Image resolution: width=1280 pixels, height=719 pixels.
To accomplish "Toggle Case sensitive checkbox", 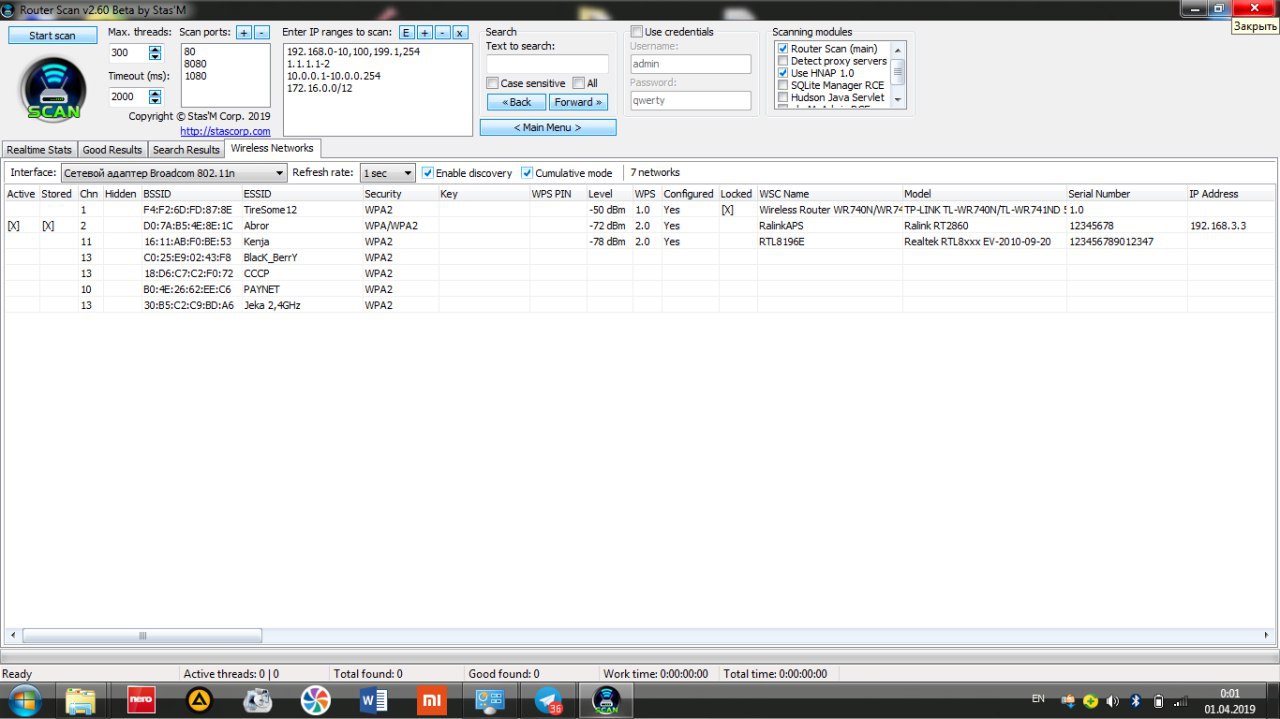I will pos(492,83).
